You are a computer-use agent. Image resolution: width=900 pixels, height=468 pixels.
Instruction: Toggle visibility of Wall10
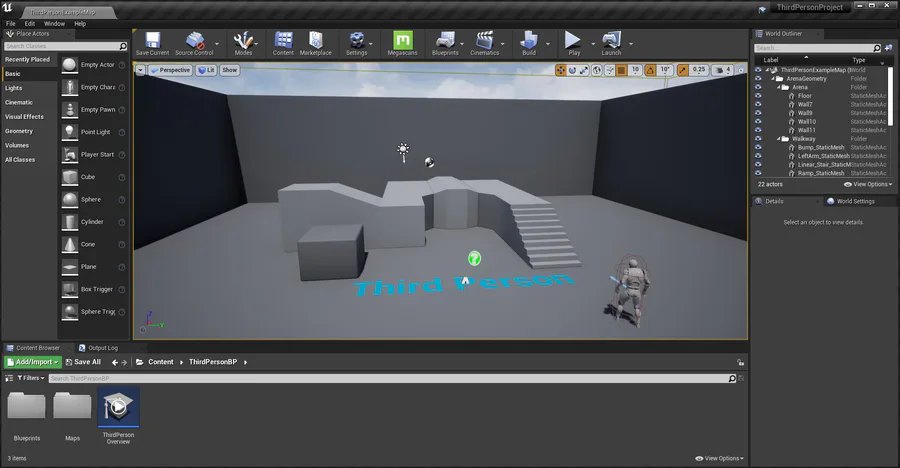tap(758, 122)
